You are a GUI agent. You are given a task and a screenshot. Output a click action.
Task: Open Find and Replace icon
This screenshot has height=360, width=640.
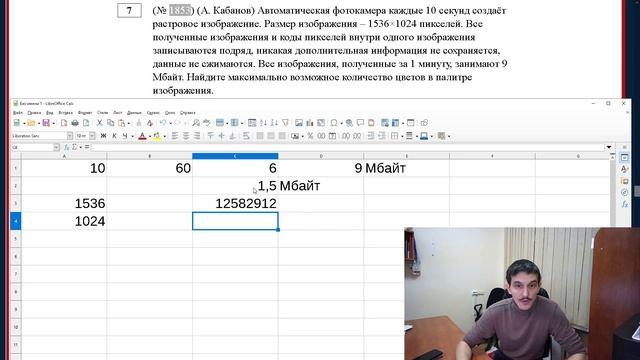tap(196, 123)
